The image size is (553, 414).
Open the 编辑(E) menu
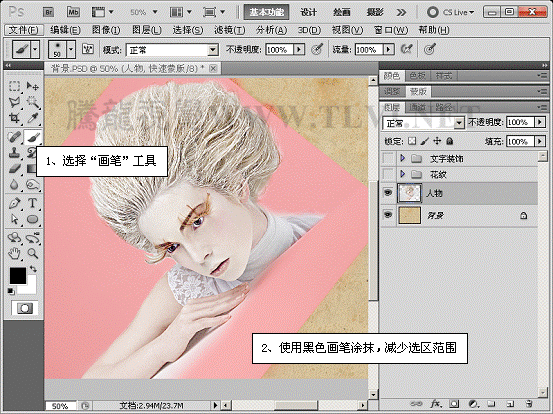(65, 30)
